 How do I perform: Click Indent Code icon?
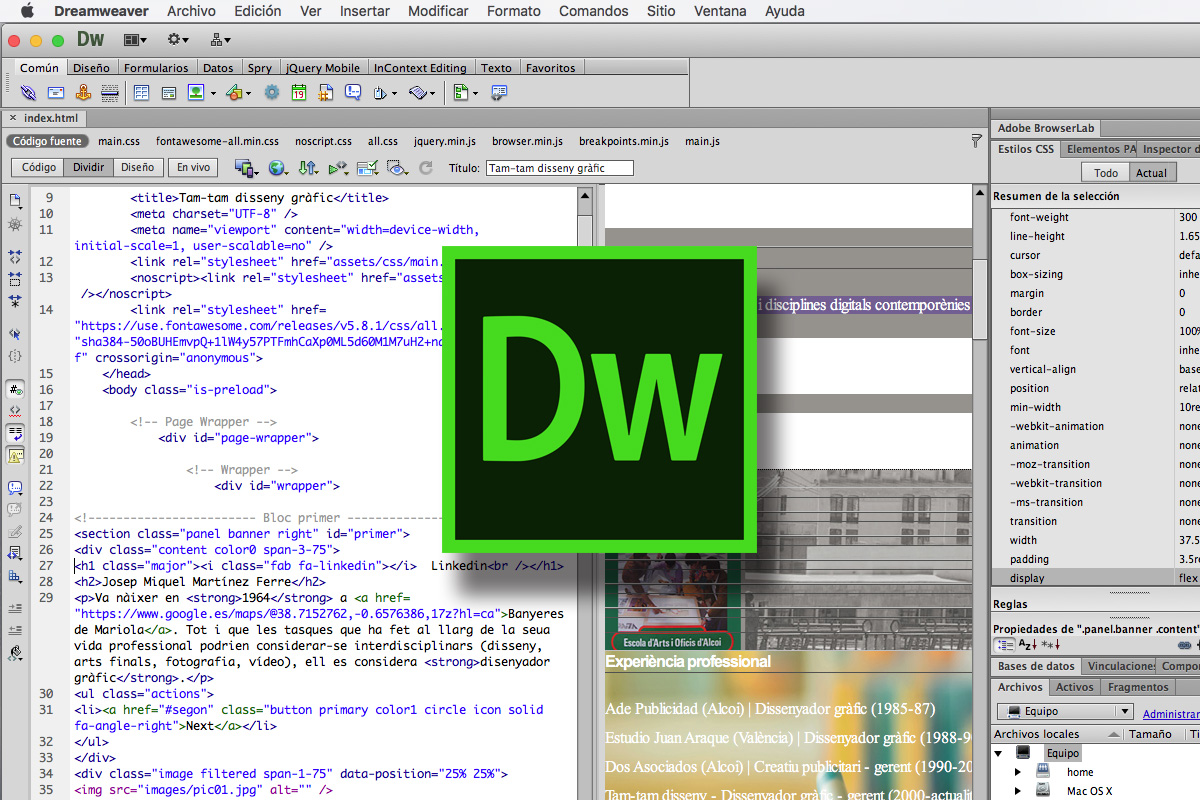click(15, 608)
